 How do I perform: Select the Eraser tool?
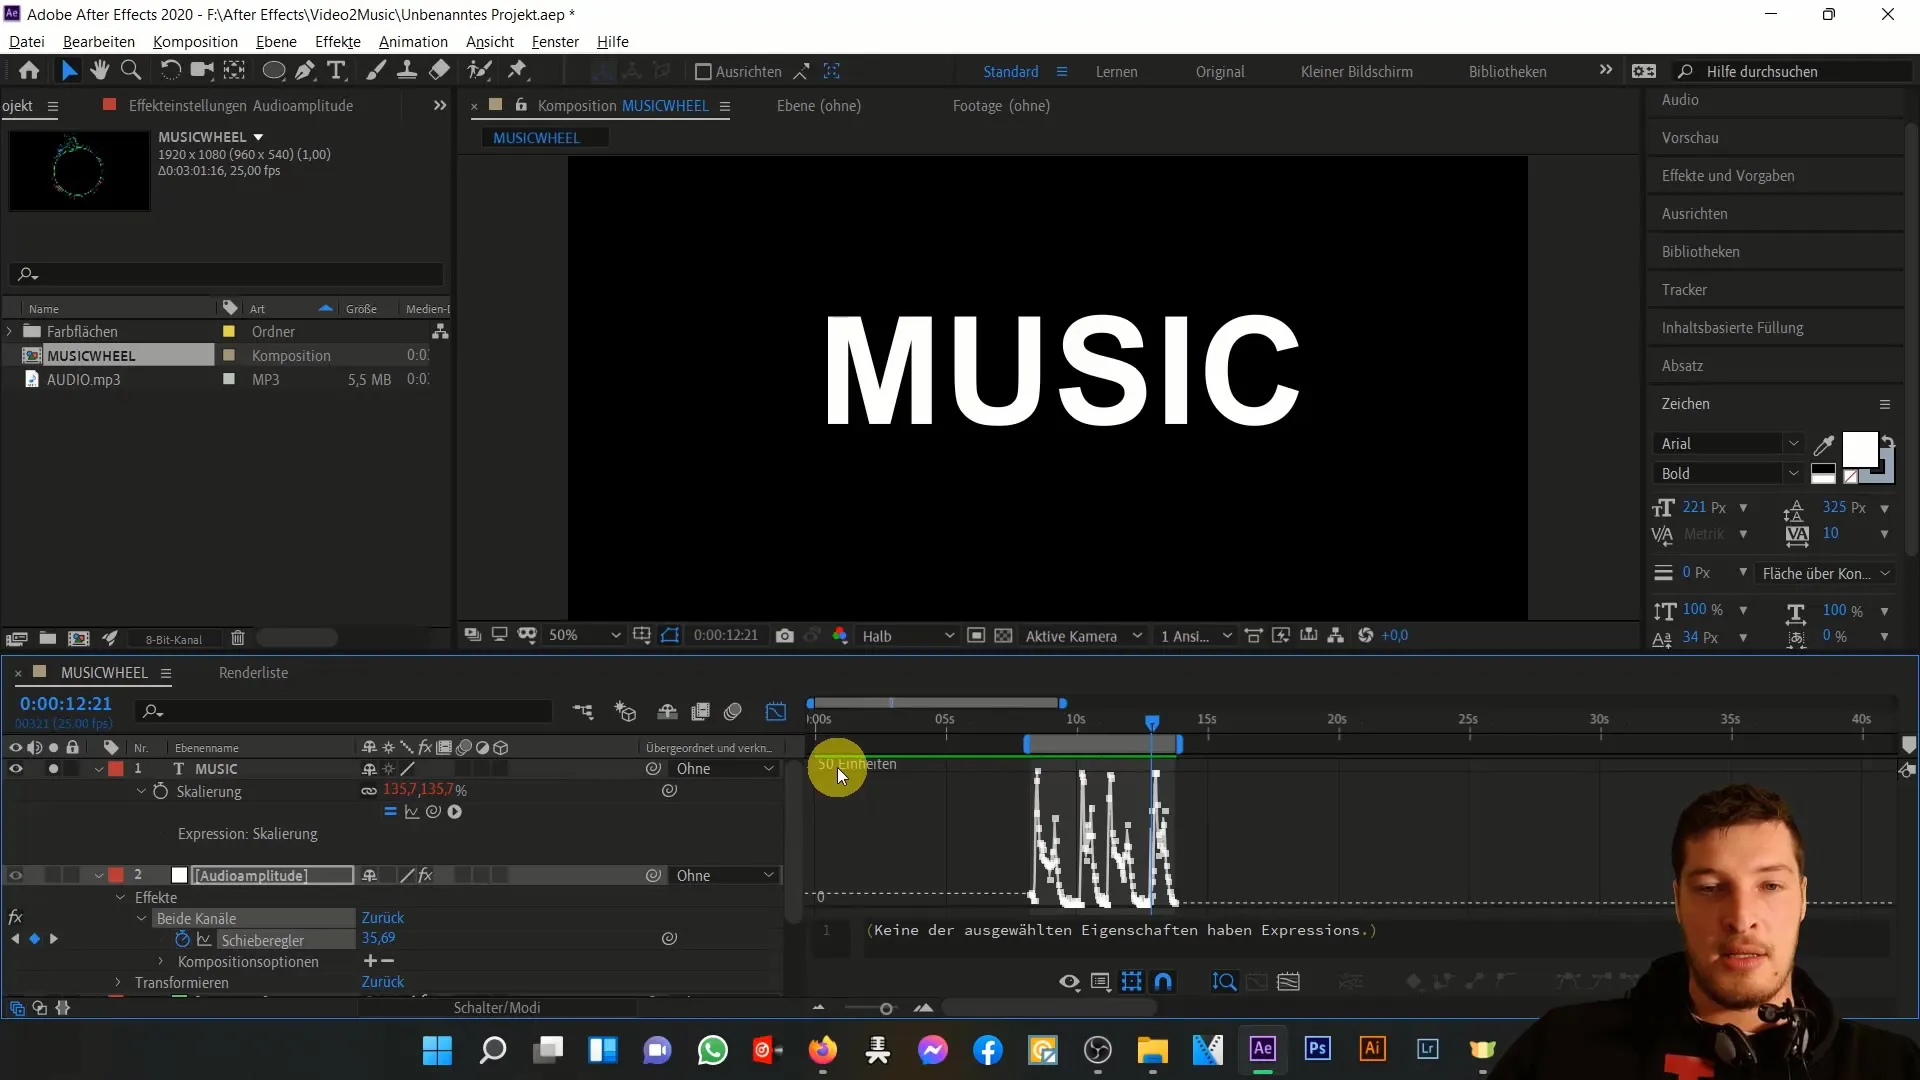439,71
